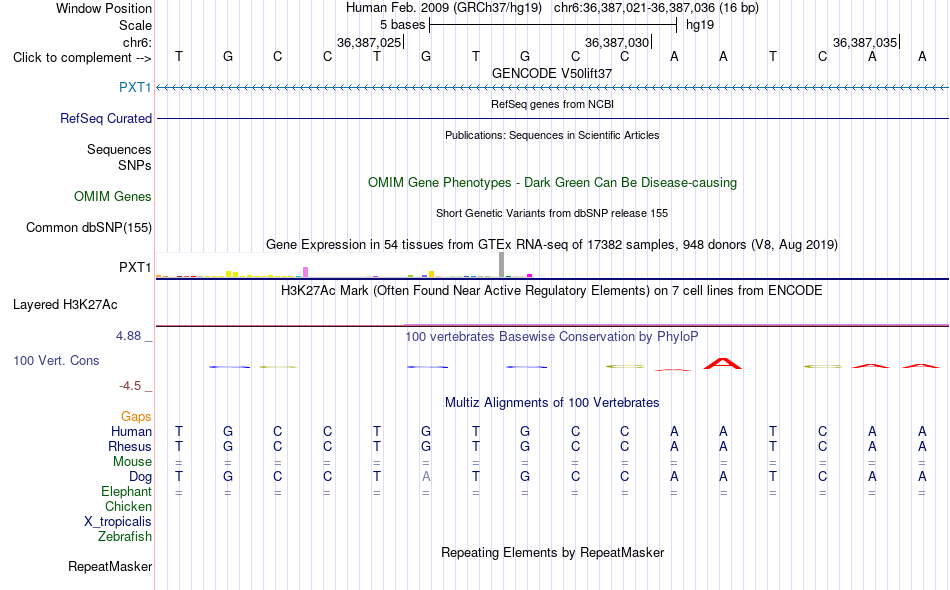This screenshot has height=590, width=950.
Task: Click the chr6:36,387,021-36,387,036 (16 bp) heading
Action: (x=656, y=8)
